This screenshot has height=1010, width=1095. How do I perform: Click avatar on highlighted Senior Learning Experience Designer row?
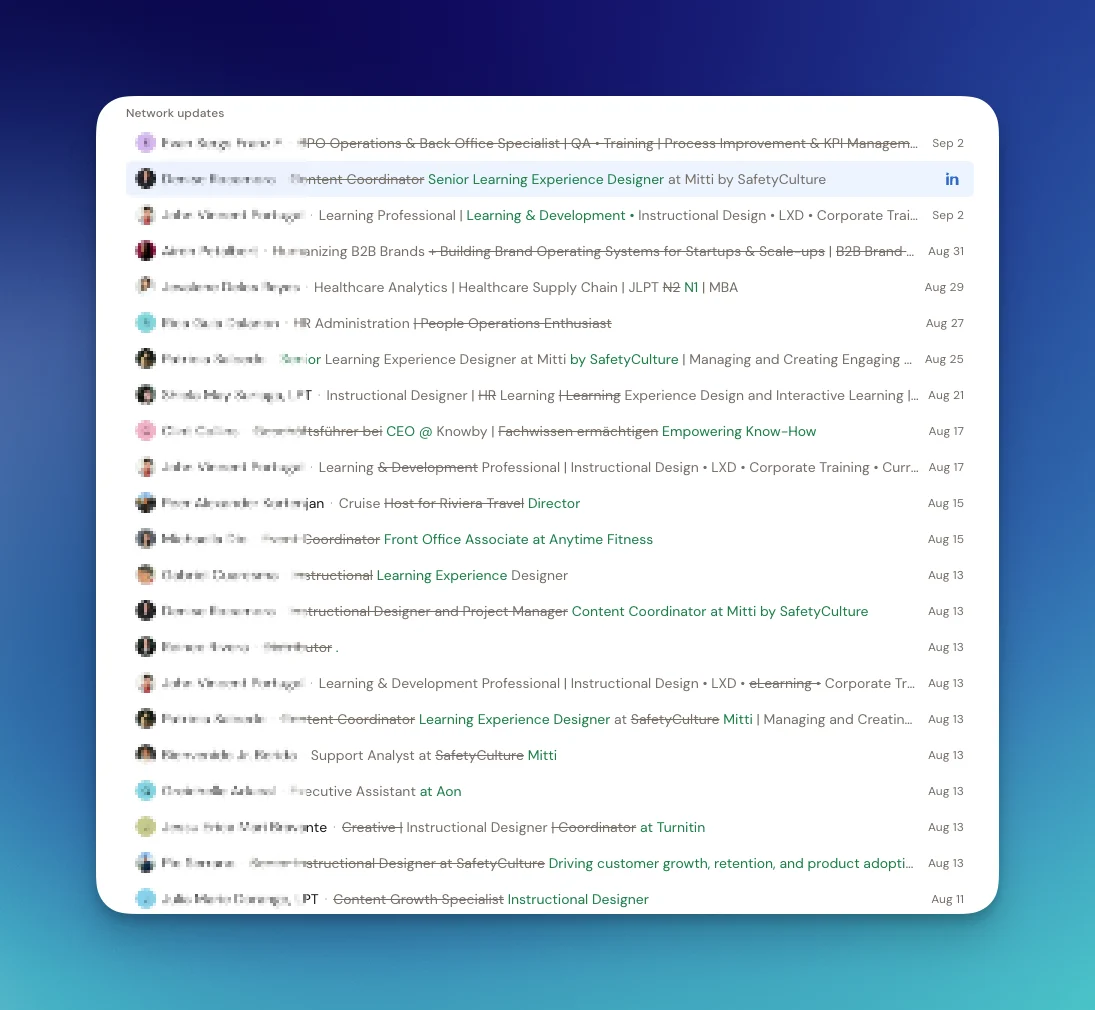pyautogui.click(x=145, y=179)
